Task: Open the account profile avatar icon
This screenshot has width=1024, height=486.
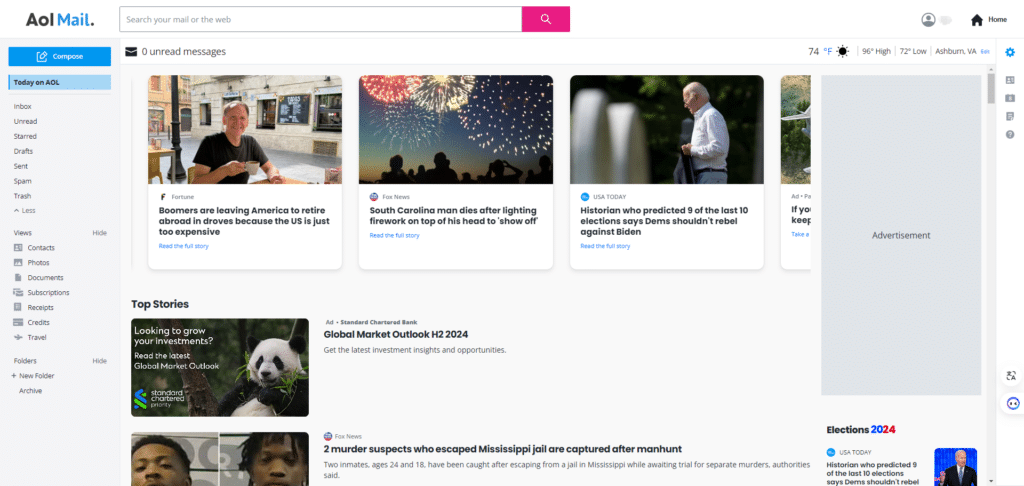Action: point(928,20)
